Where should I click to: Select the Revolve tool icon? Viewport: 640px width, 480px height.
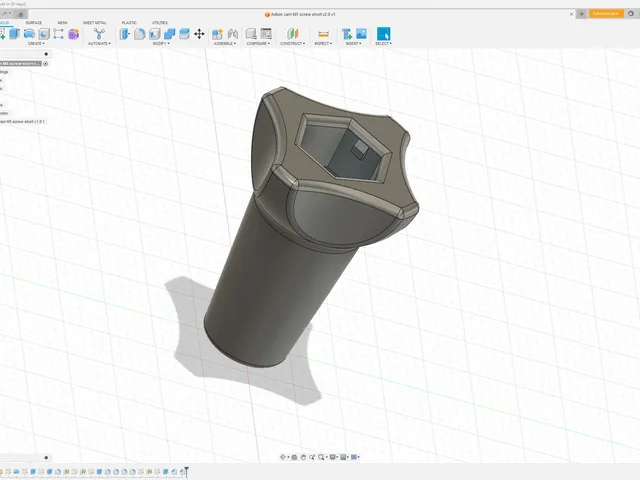pyautogui.click(x=29, y=34)
